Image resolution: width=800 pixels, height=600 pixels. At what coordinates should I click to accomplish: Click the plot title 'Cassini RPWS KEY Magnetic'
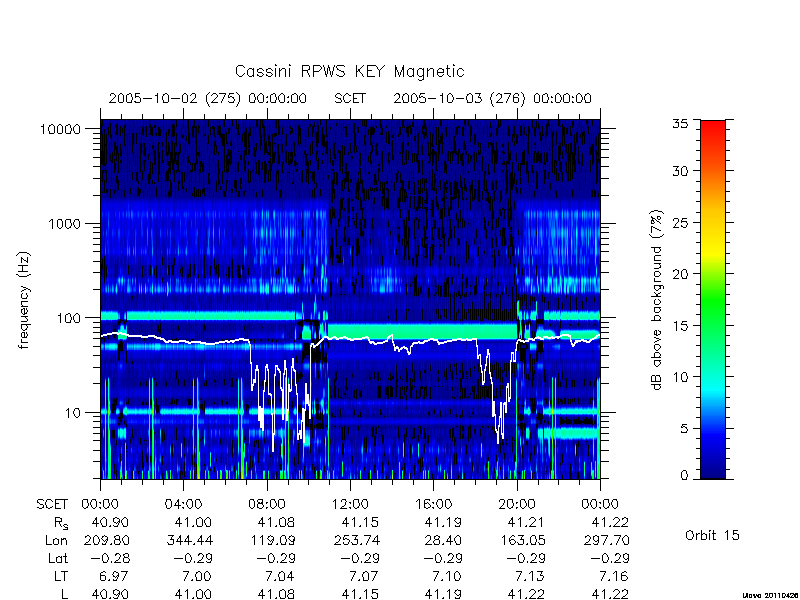(x=349, y=71)
